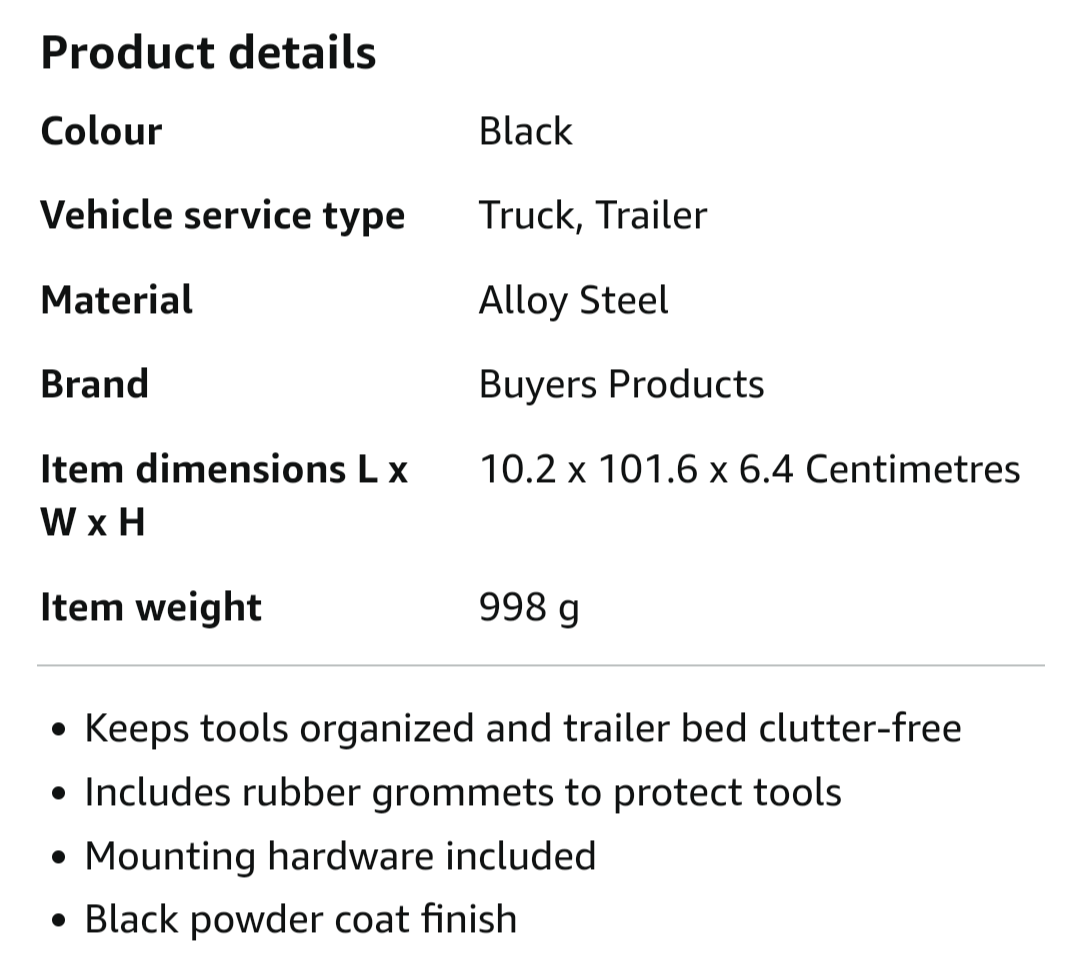Click the Includes rubber grommets bullet text
Screen dimensions: 1080x971
[463, 792]
